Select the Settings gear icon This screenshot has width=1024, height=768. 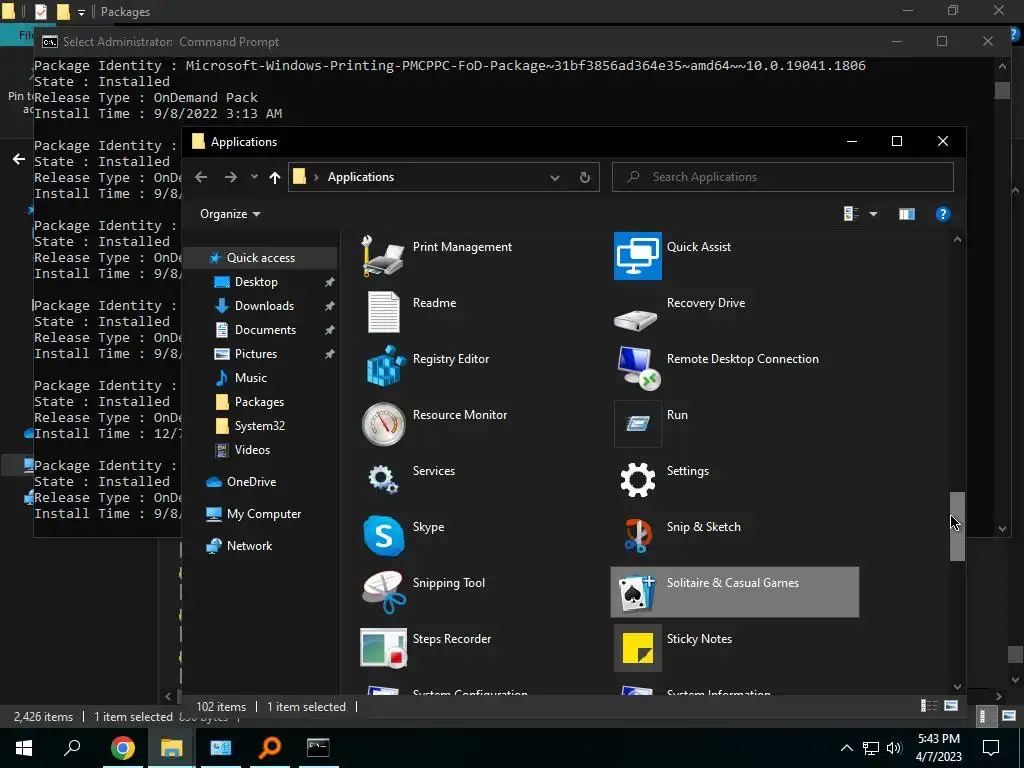(637, 480)
